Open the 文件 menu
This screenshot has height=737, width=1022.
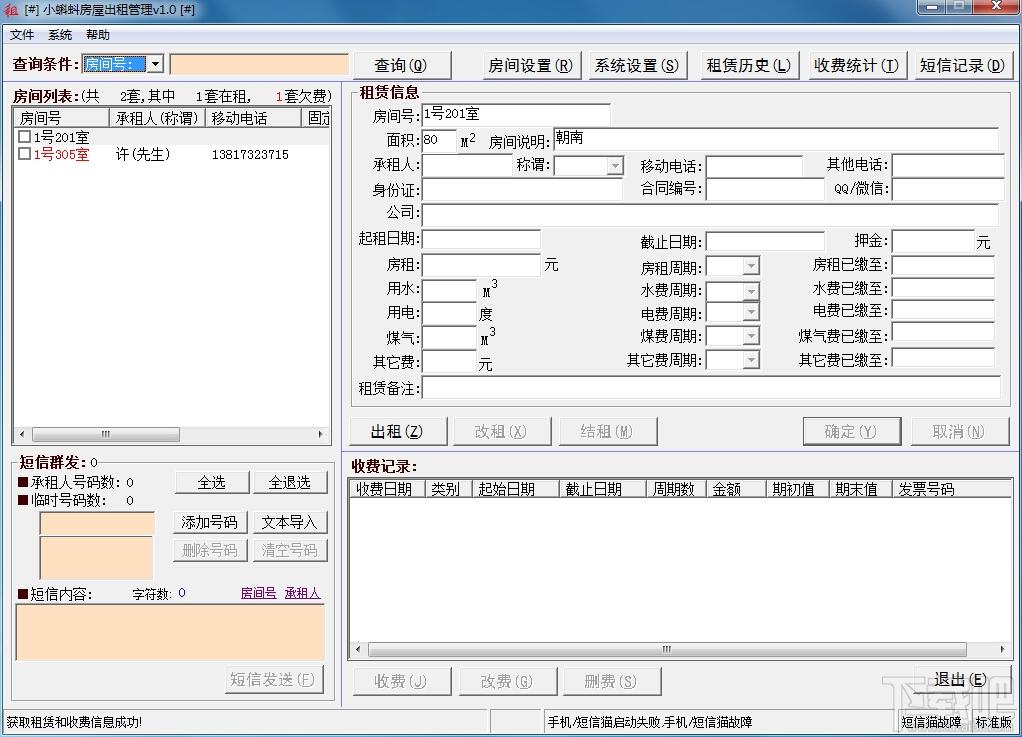tap(22, 35)
